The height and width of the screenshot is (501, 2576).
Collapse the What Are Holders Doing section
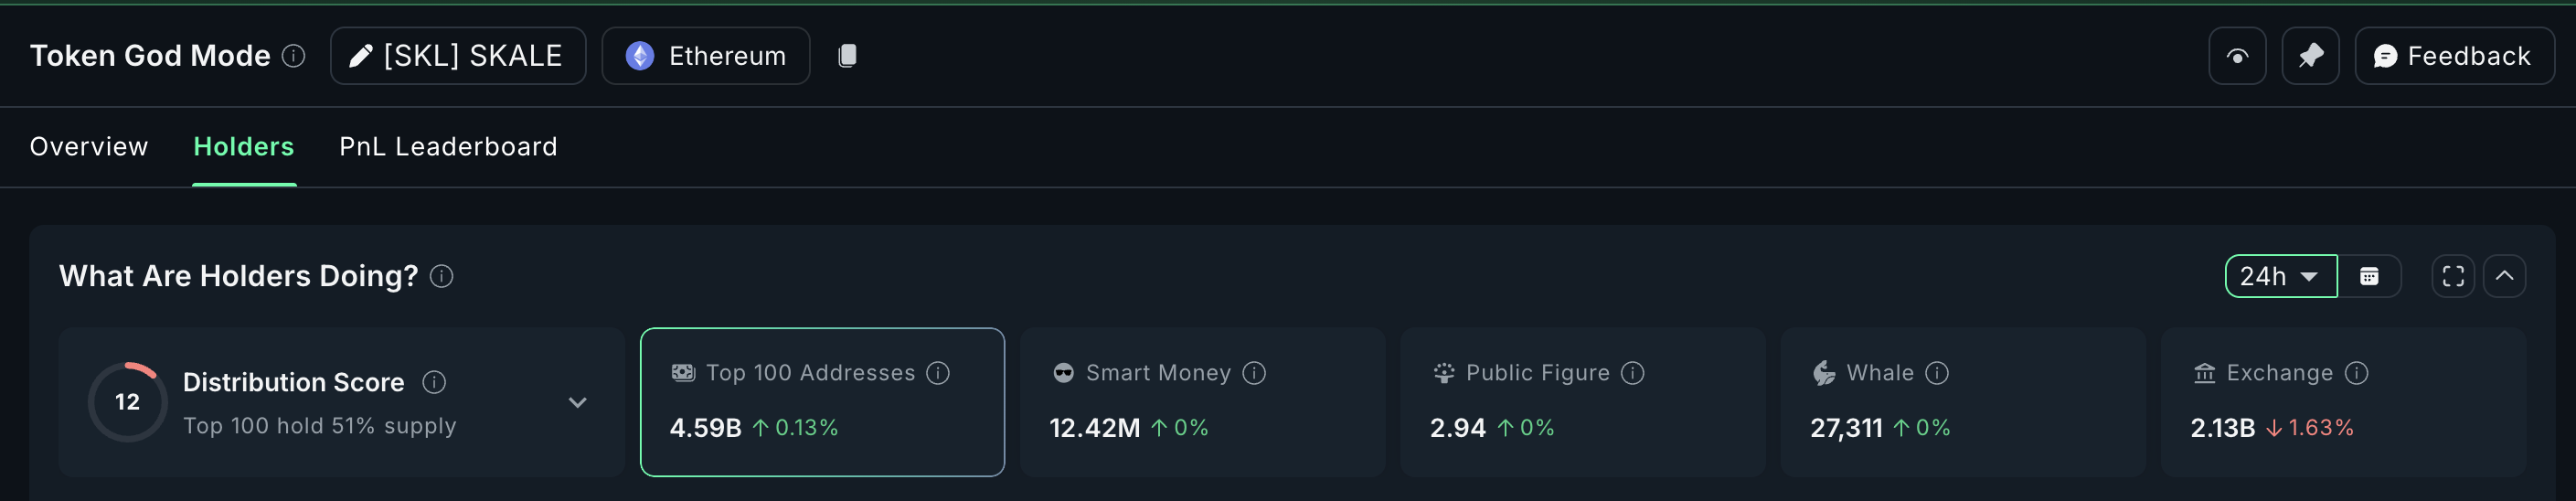tap(2503, 276)
